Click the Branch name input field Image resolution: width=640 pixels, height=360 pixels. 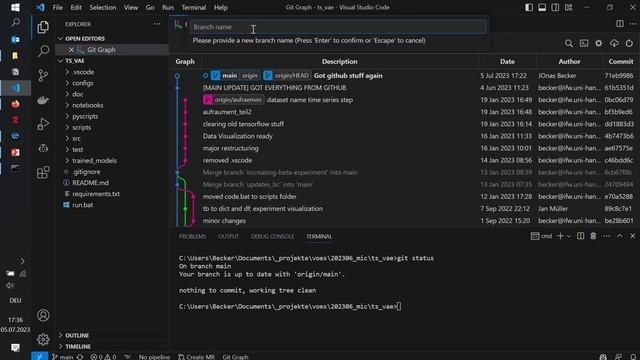tap(338, 27)
